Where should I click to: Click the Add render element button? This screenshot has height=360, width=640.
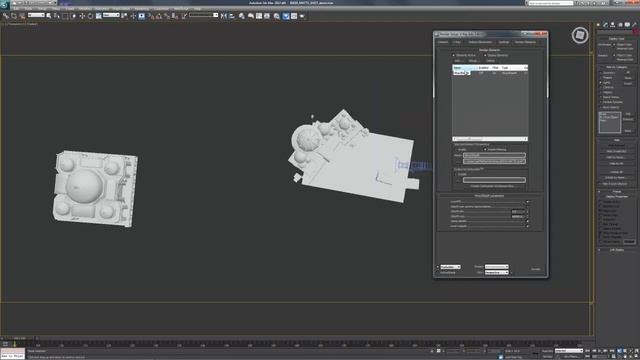point(458,61)
